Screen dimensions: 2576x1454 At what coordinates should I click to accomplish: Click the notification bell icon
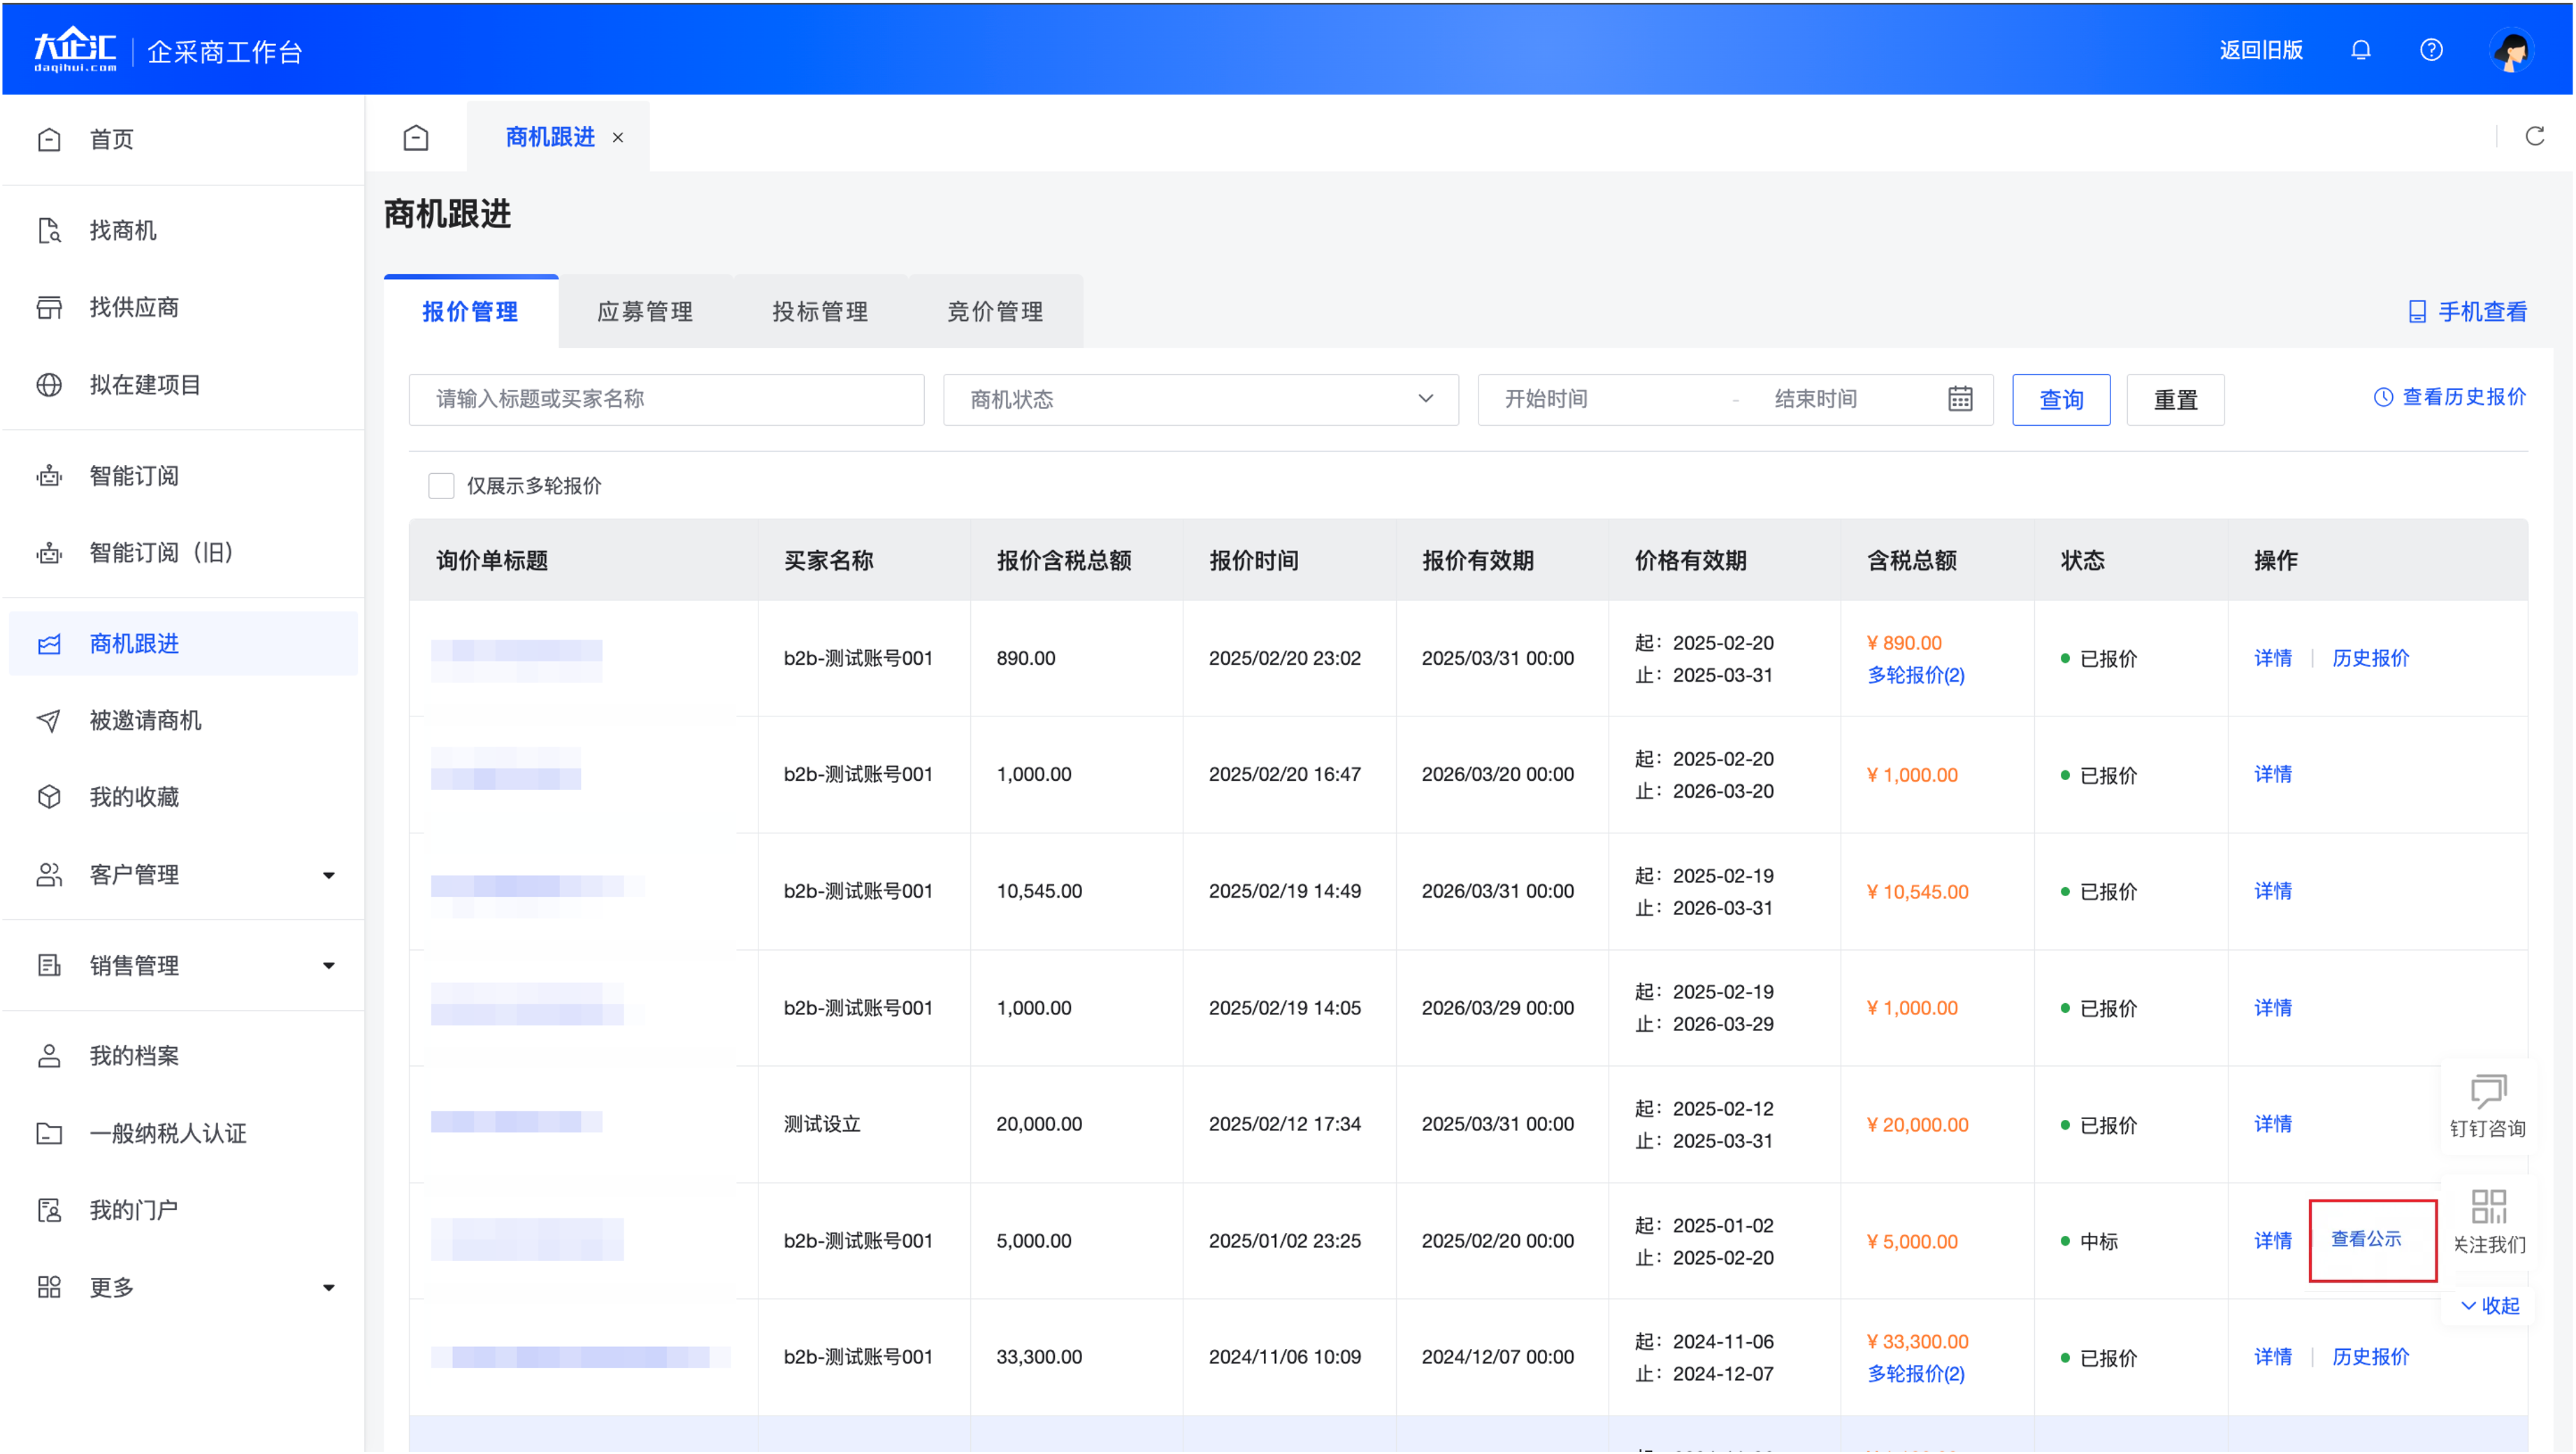[2360, 49]
